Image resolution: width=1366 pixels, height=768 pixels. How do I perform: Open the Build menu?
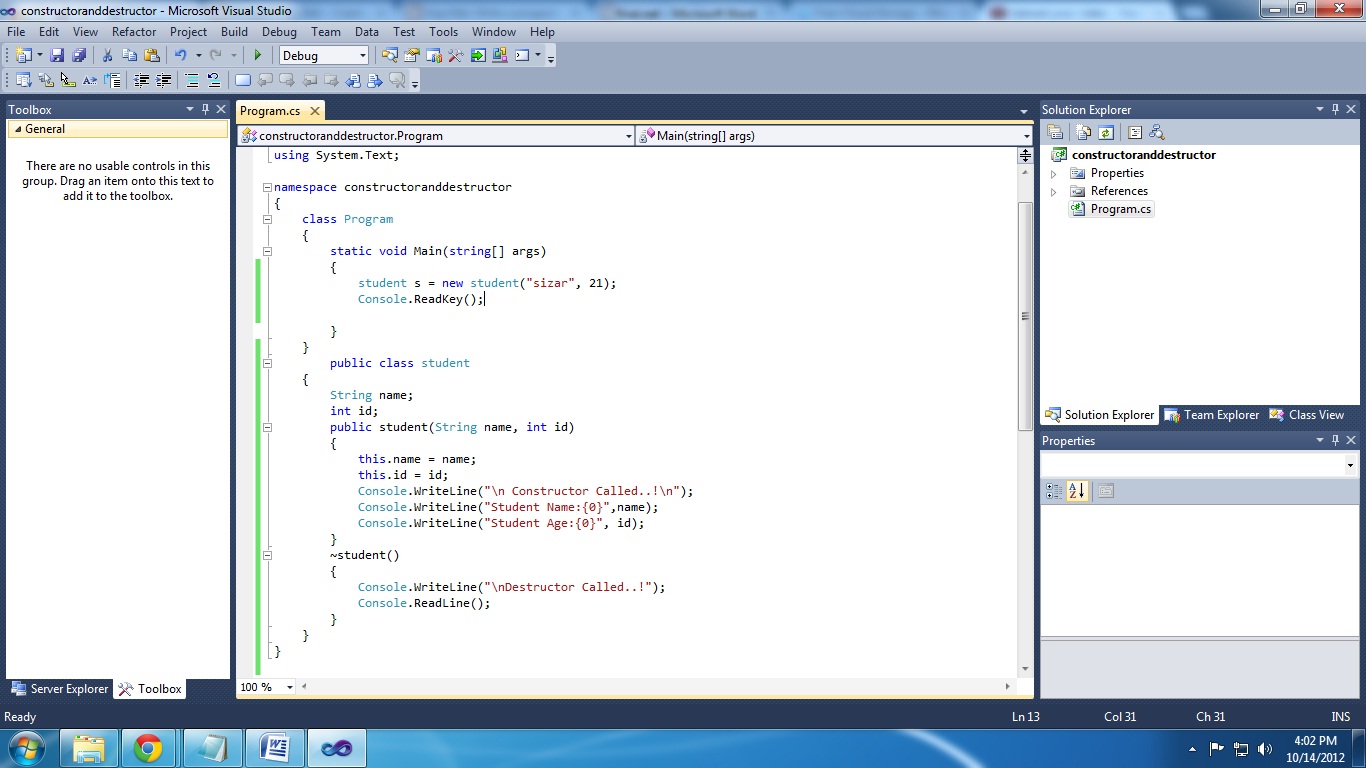coord(234,32)
